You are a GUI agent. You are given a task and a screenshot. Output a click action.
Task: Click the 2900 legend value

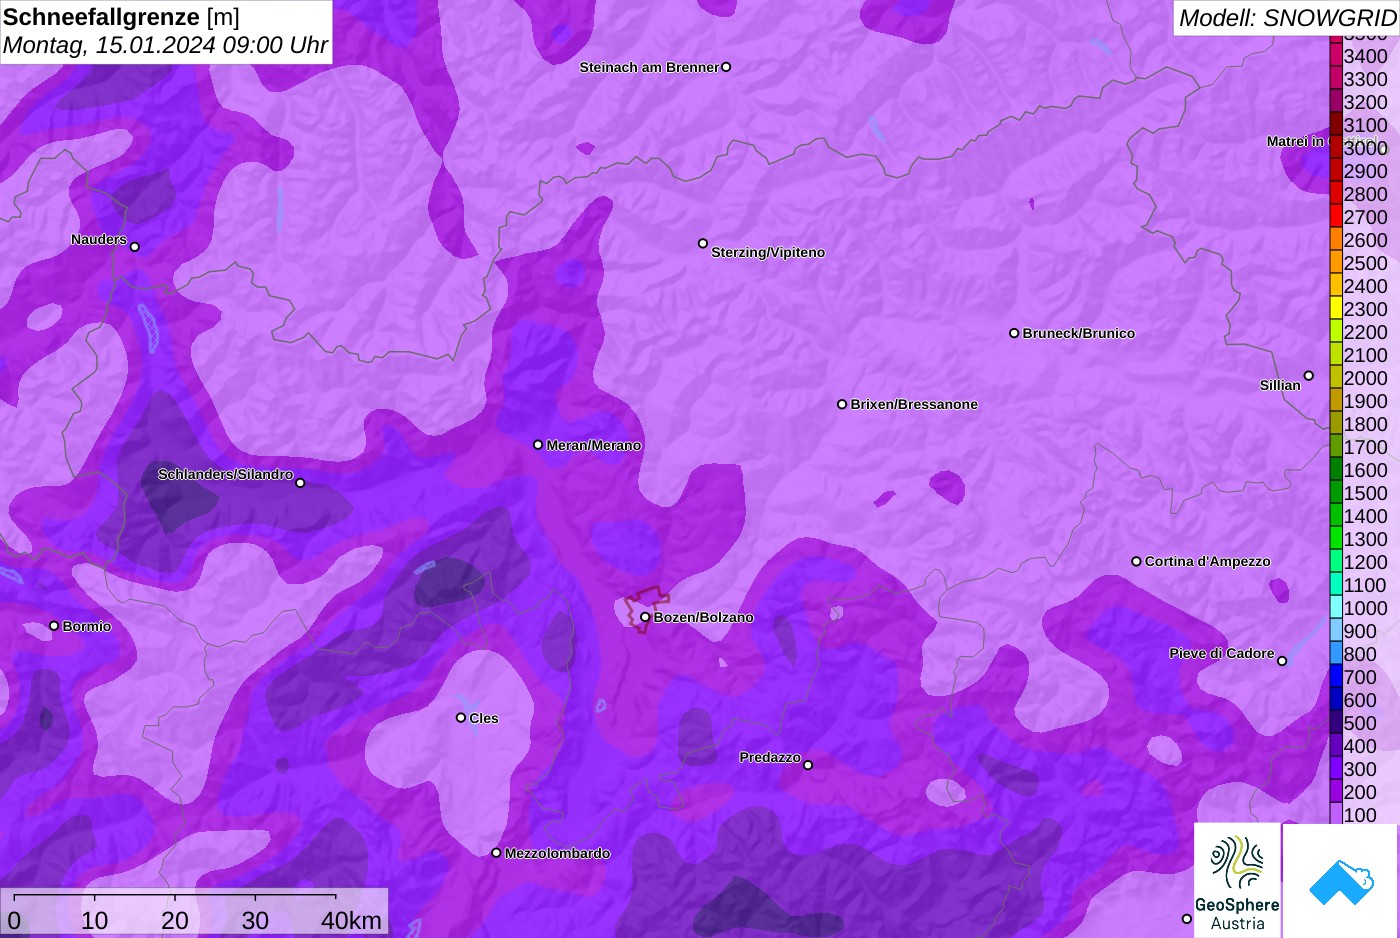point(1366,171)
